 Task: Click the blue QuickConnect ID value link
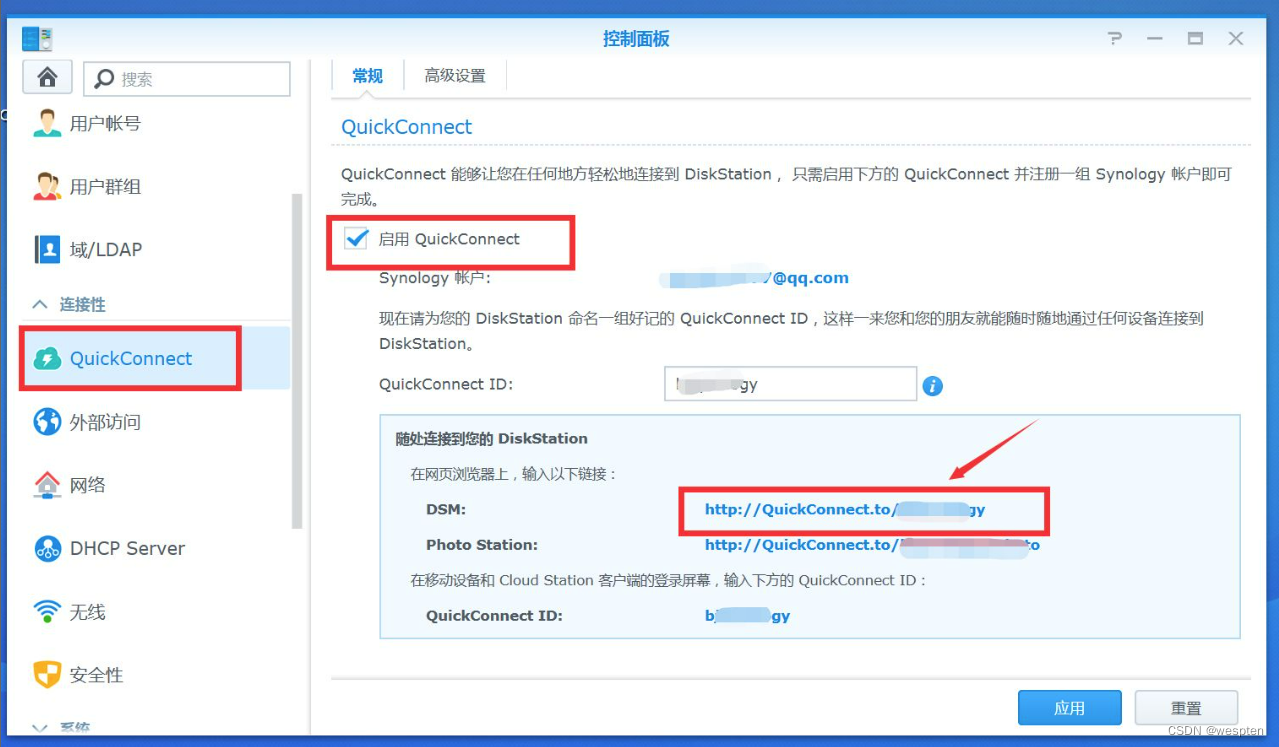pyautogui.click(x=747, y=615)
